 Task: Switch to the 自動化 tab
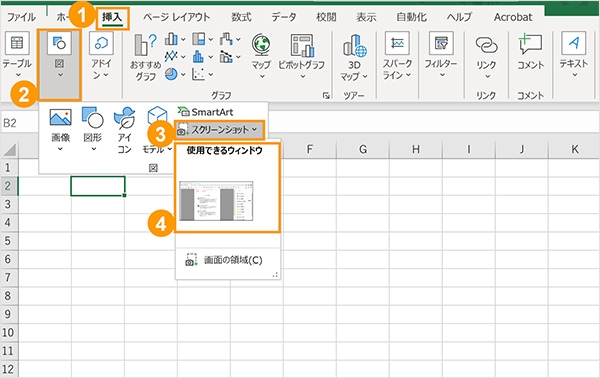[411, 17]
